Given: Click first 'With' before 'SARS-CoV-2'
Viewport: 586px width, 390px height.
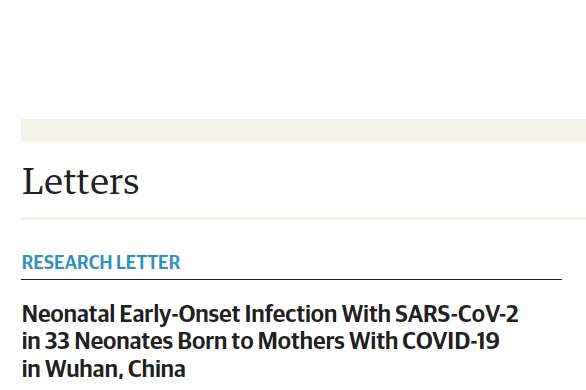Looking at the screenshot, I should coord(366,314).
